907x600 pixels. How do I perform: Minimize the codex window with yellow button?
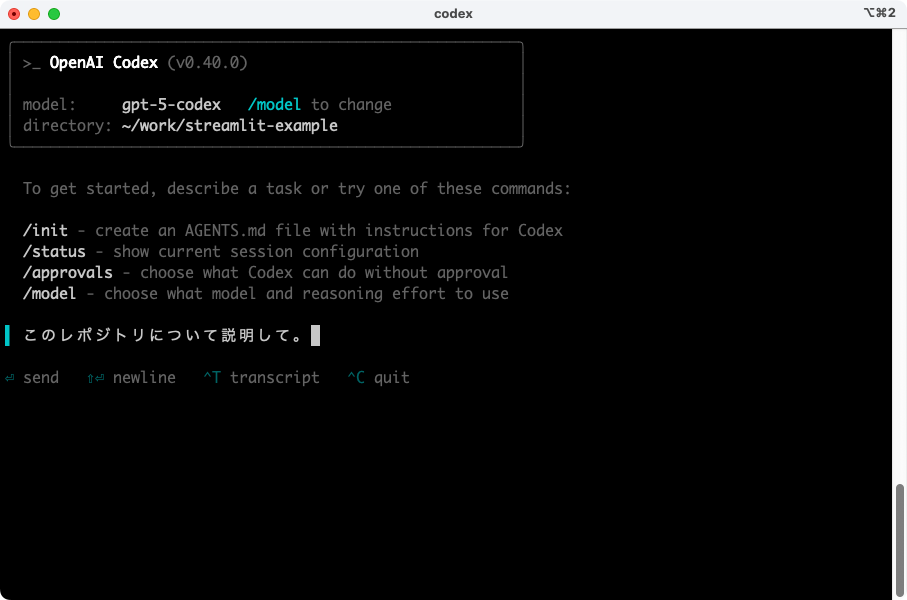point(34,14)
